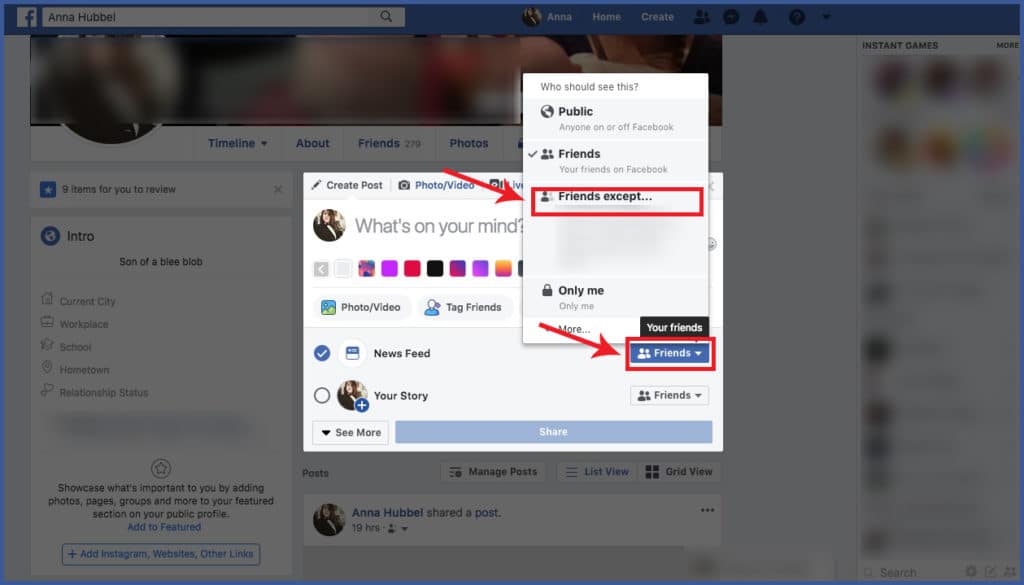Click School in Intro
This screenshot has width=1024, height=585.
(75, 347)
